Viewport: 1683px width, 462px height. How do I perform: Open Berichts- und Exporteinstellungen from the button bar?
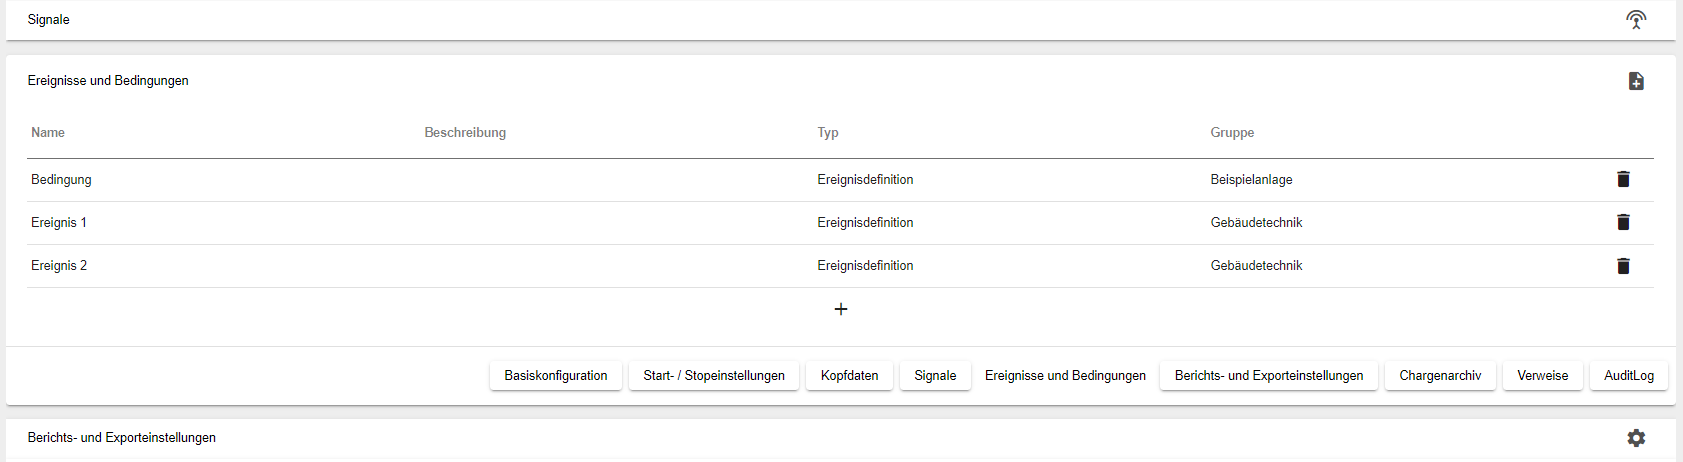(1269, 376)
